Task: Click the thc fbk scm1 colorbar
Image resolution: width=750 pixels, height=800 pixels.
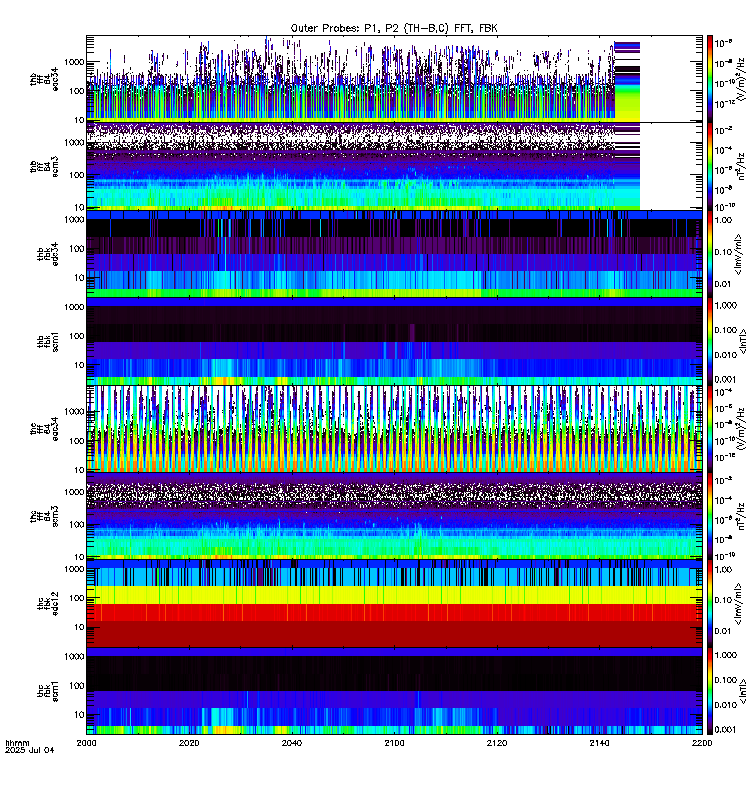Action: point(710,691)
